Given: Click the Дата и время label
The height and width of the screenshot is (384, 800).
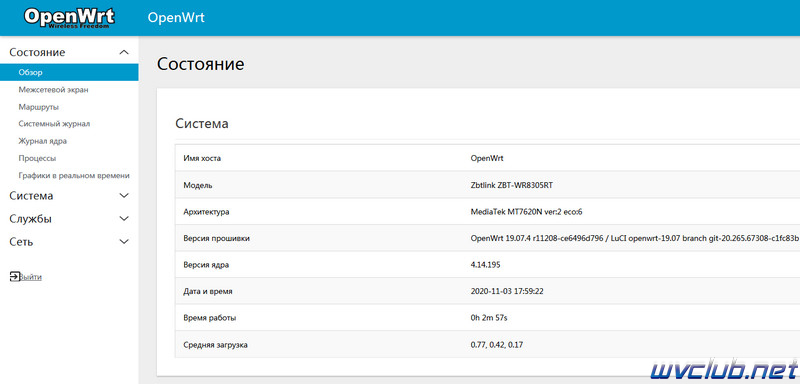Looking at the screenshot, I should pos(208,292).
